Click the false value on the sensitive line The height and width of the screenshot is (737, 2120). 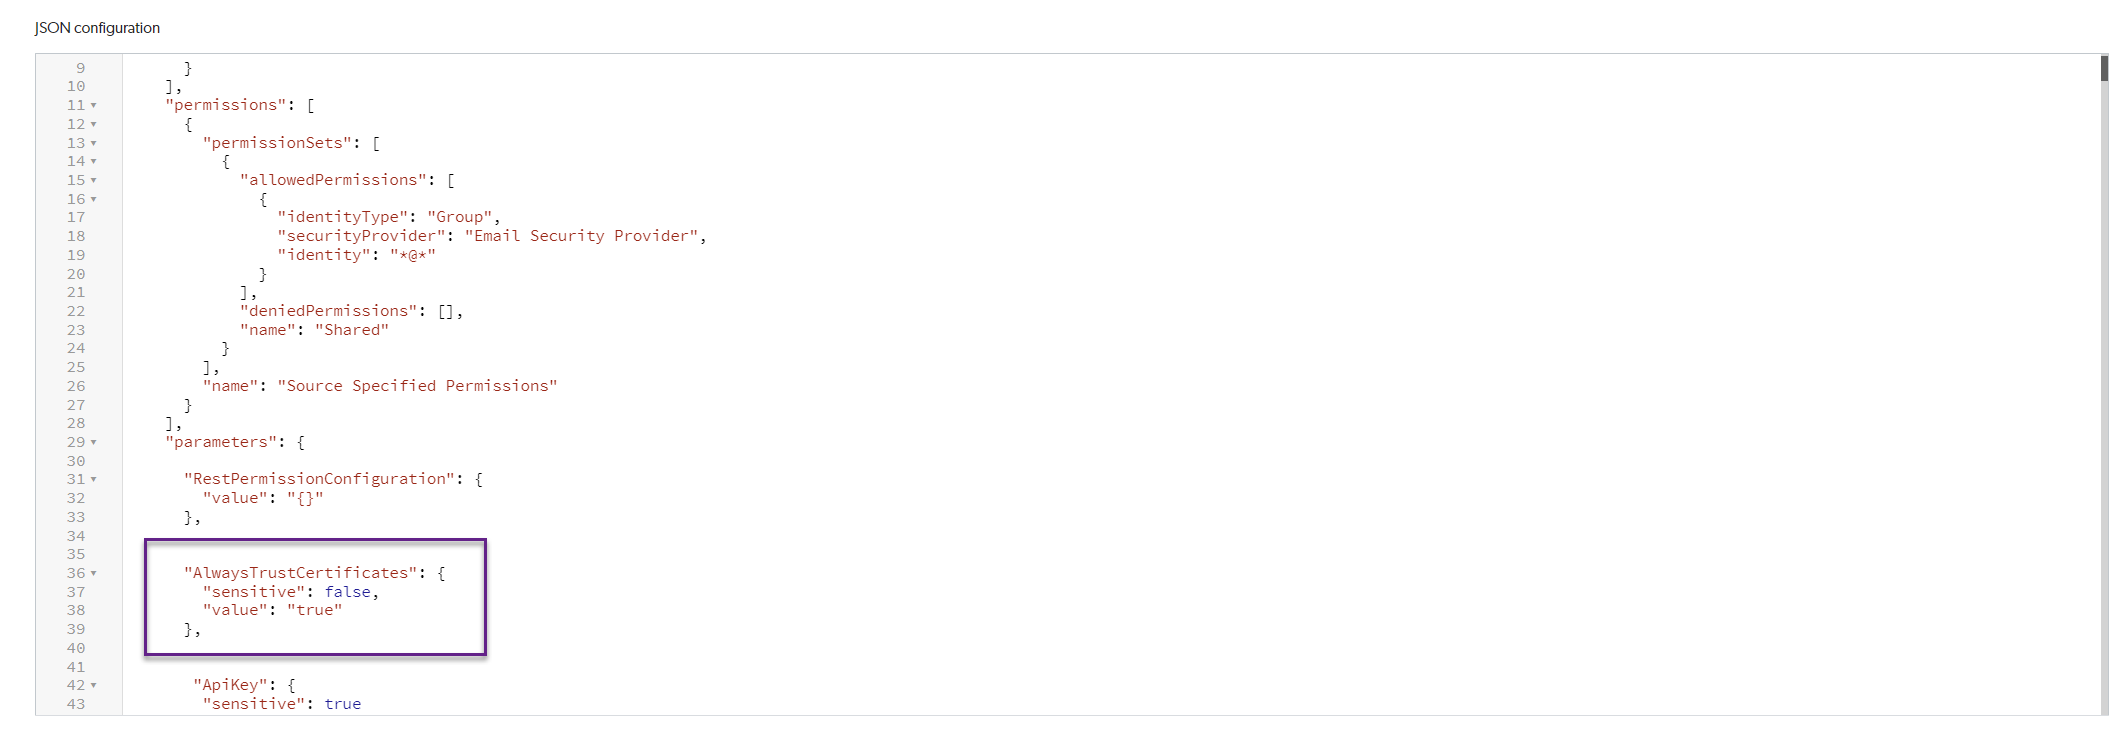pyautogui.click(x=347, y=592)
